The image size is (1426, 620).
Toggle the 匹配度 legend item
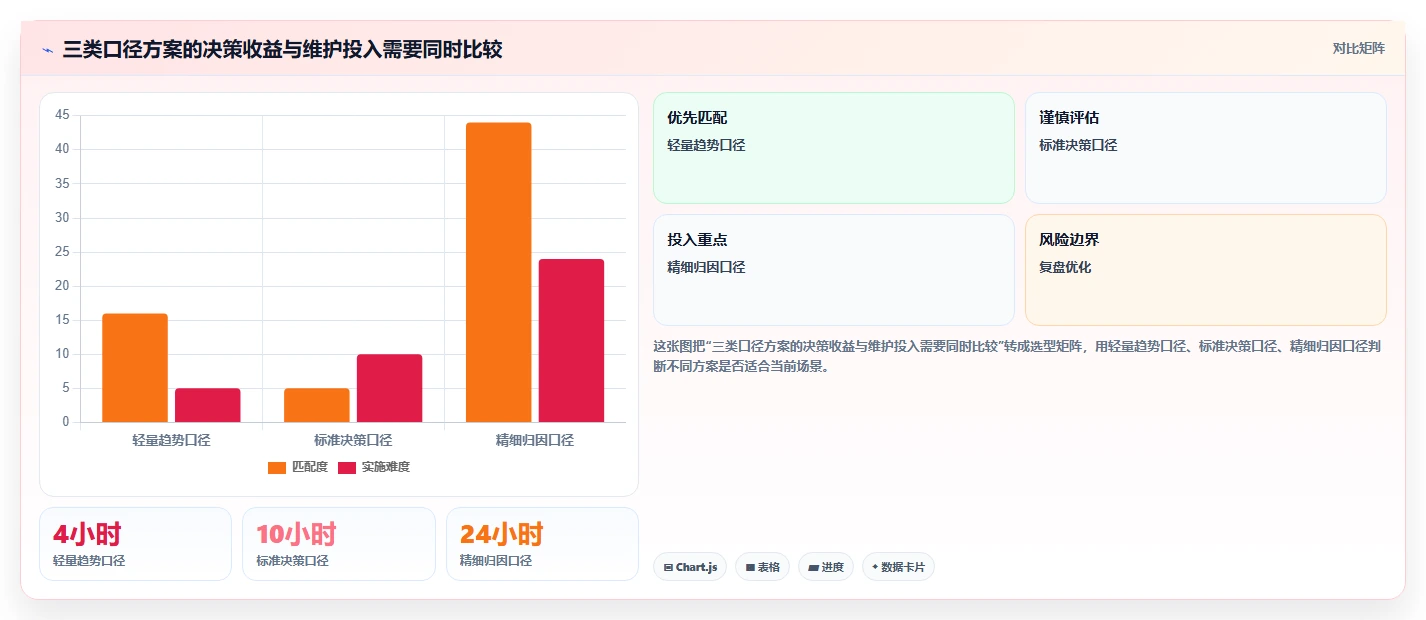point(298,467)
